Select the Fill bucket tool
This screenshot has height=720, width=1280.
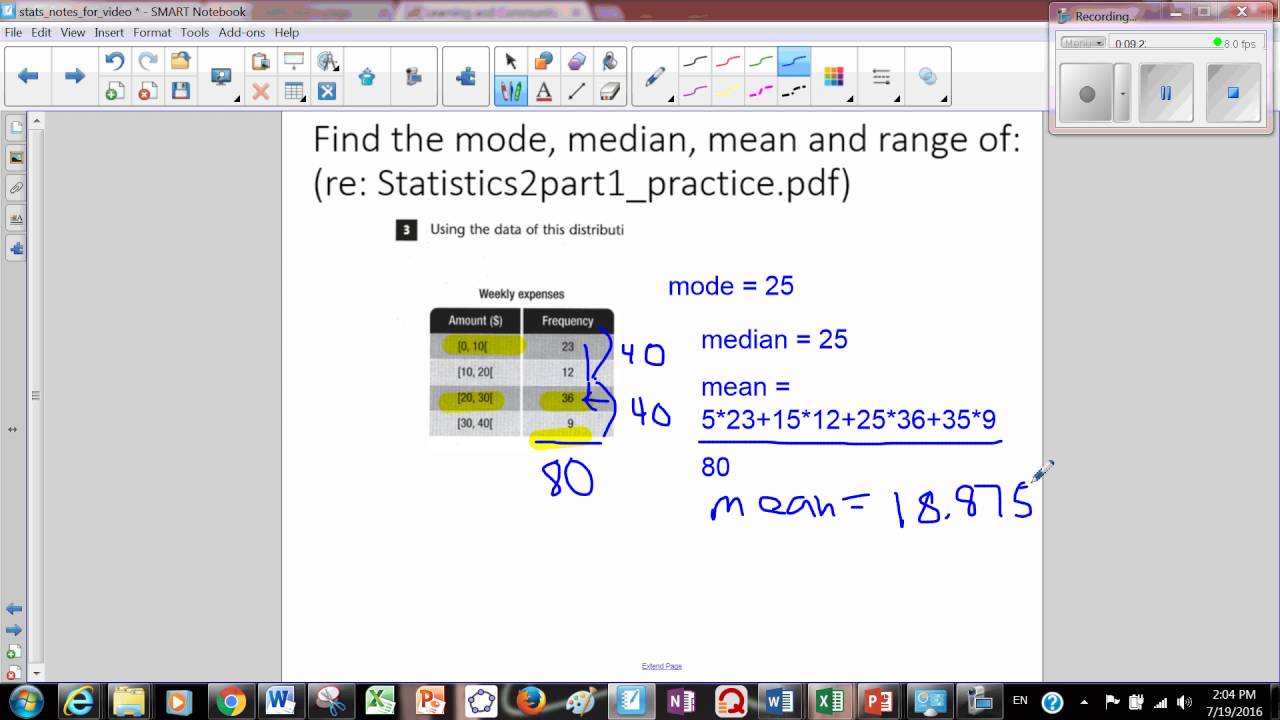click(x=610, y=62)
